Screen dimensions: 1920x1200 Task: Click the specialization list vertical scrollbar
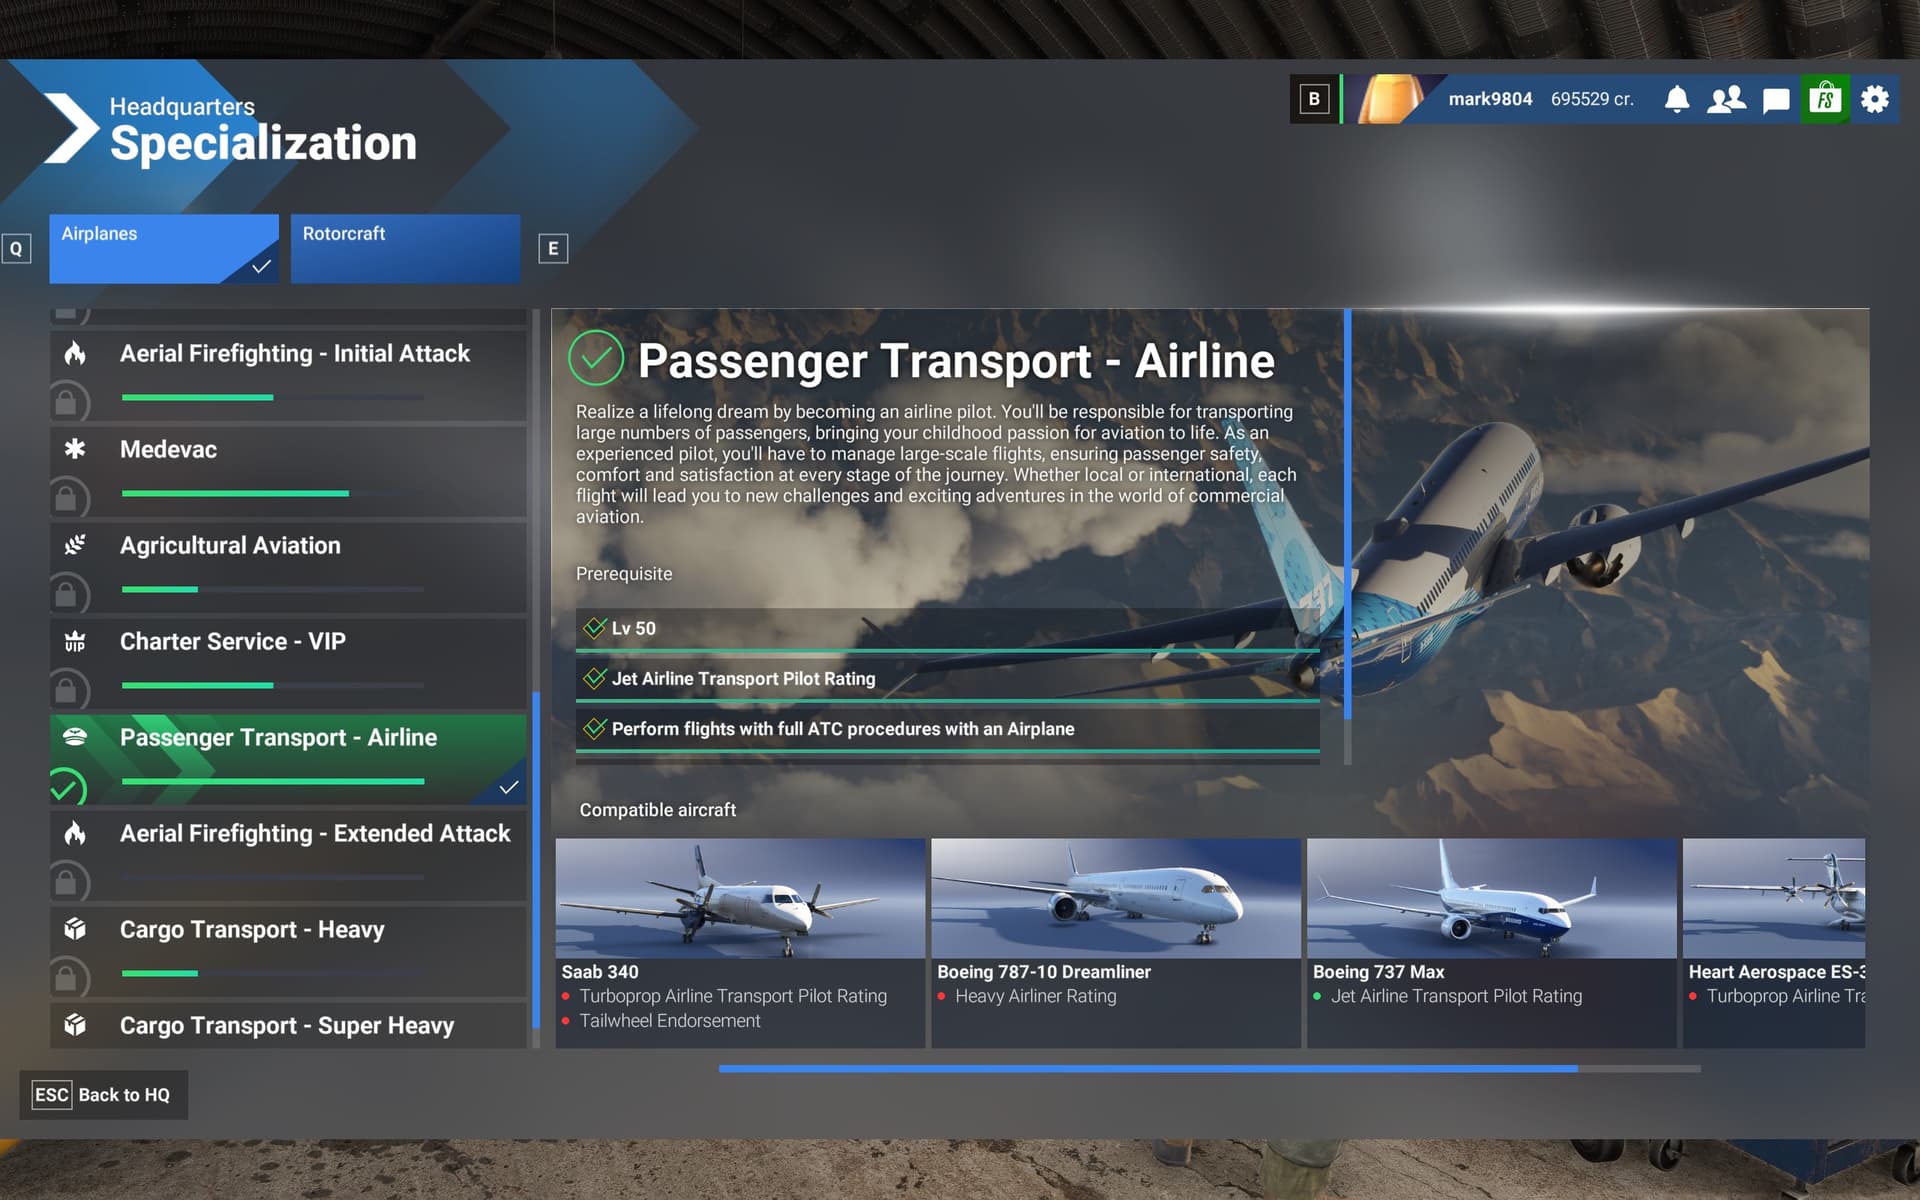tap(536, 860)
